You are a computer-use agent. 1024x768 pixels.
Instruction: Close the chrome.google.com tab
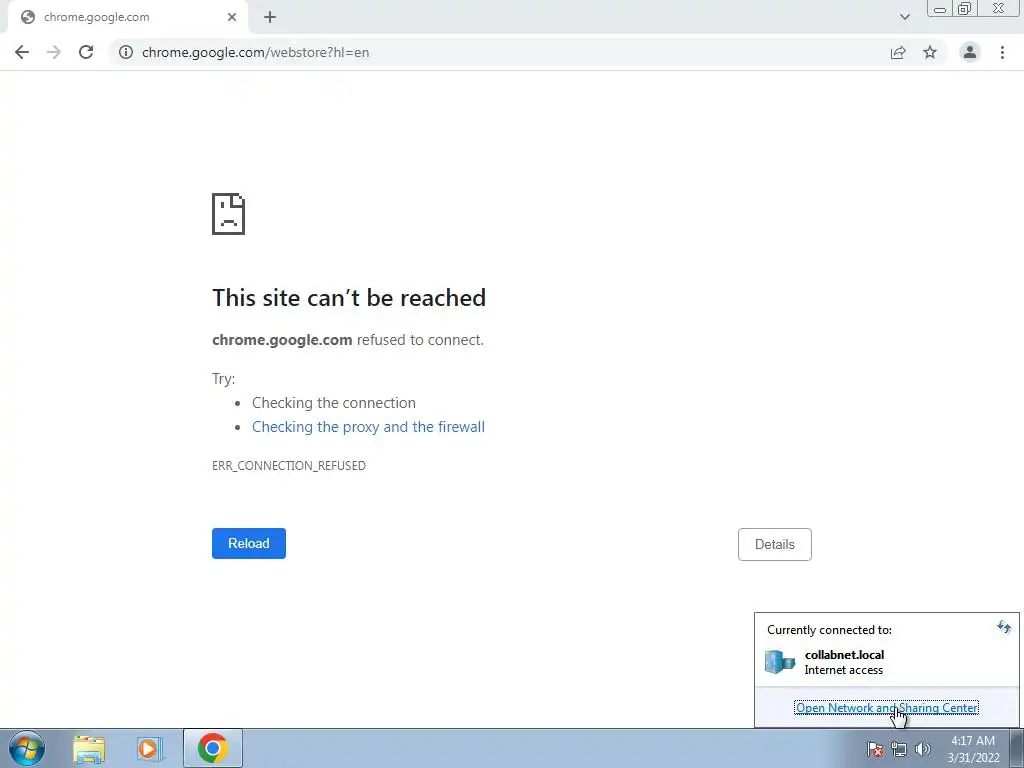point(232,17)
